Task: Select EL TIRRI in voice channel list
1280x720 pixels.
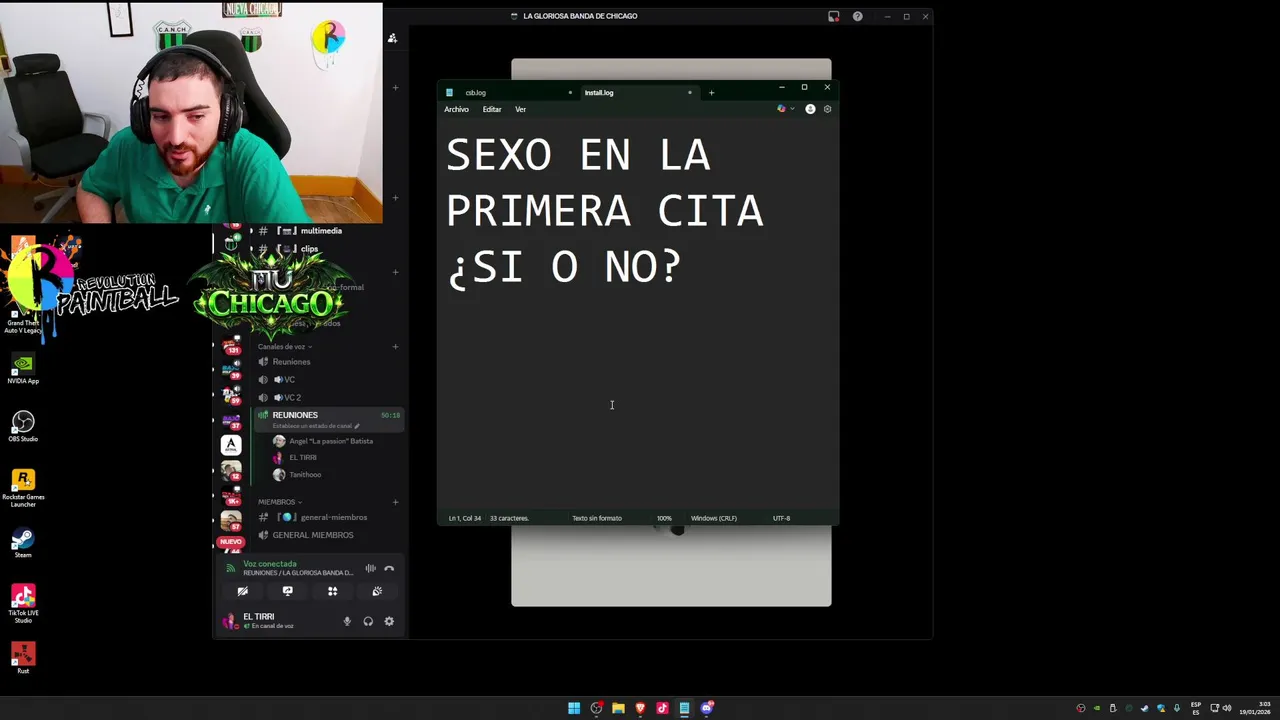Action: point(303,458)
